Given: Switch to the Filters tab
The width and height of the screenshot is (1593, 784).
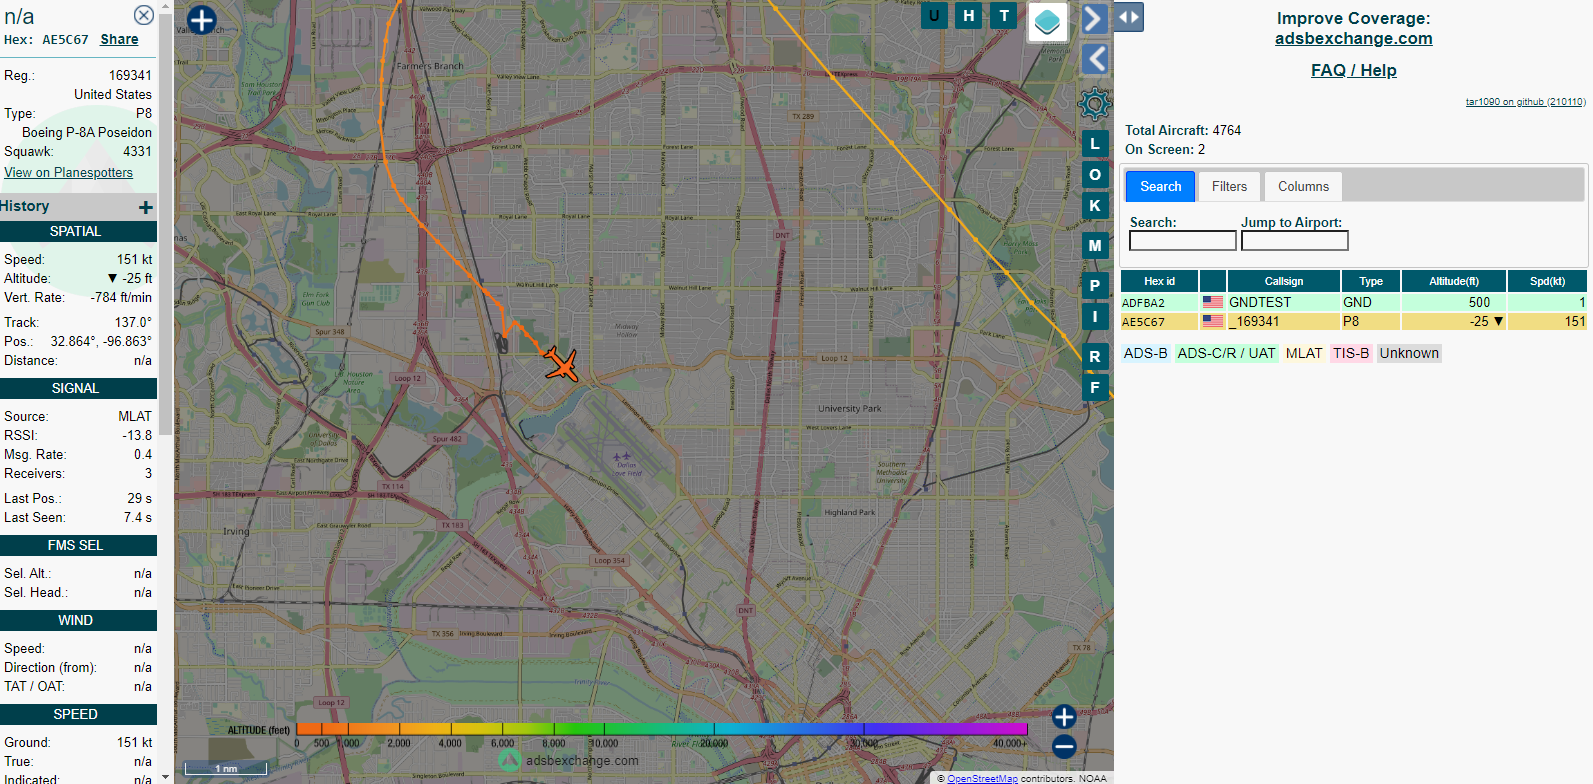Looking at the screenshot, I should pyautogui.click(x=1229, y=186).
